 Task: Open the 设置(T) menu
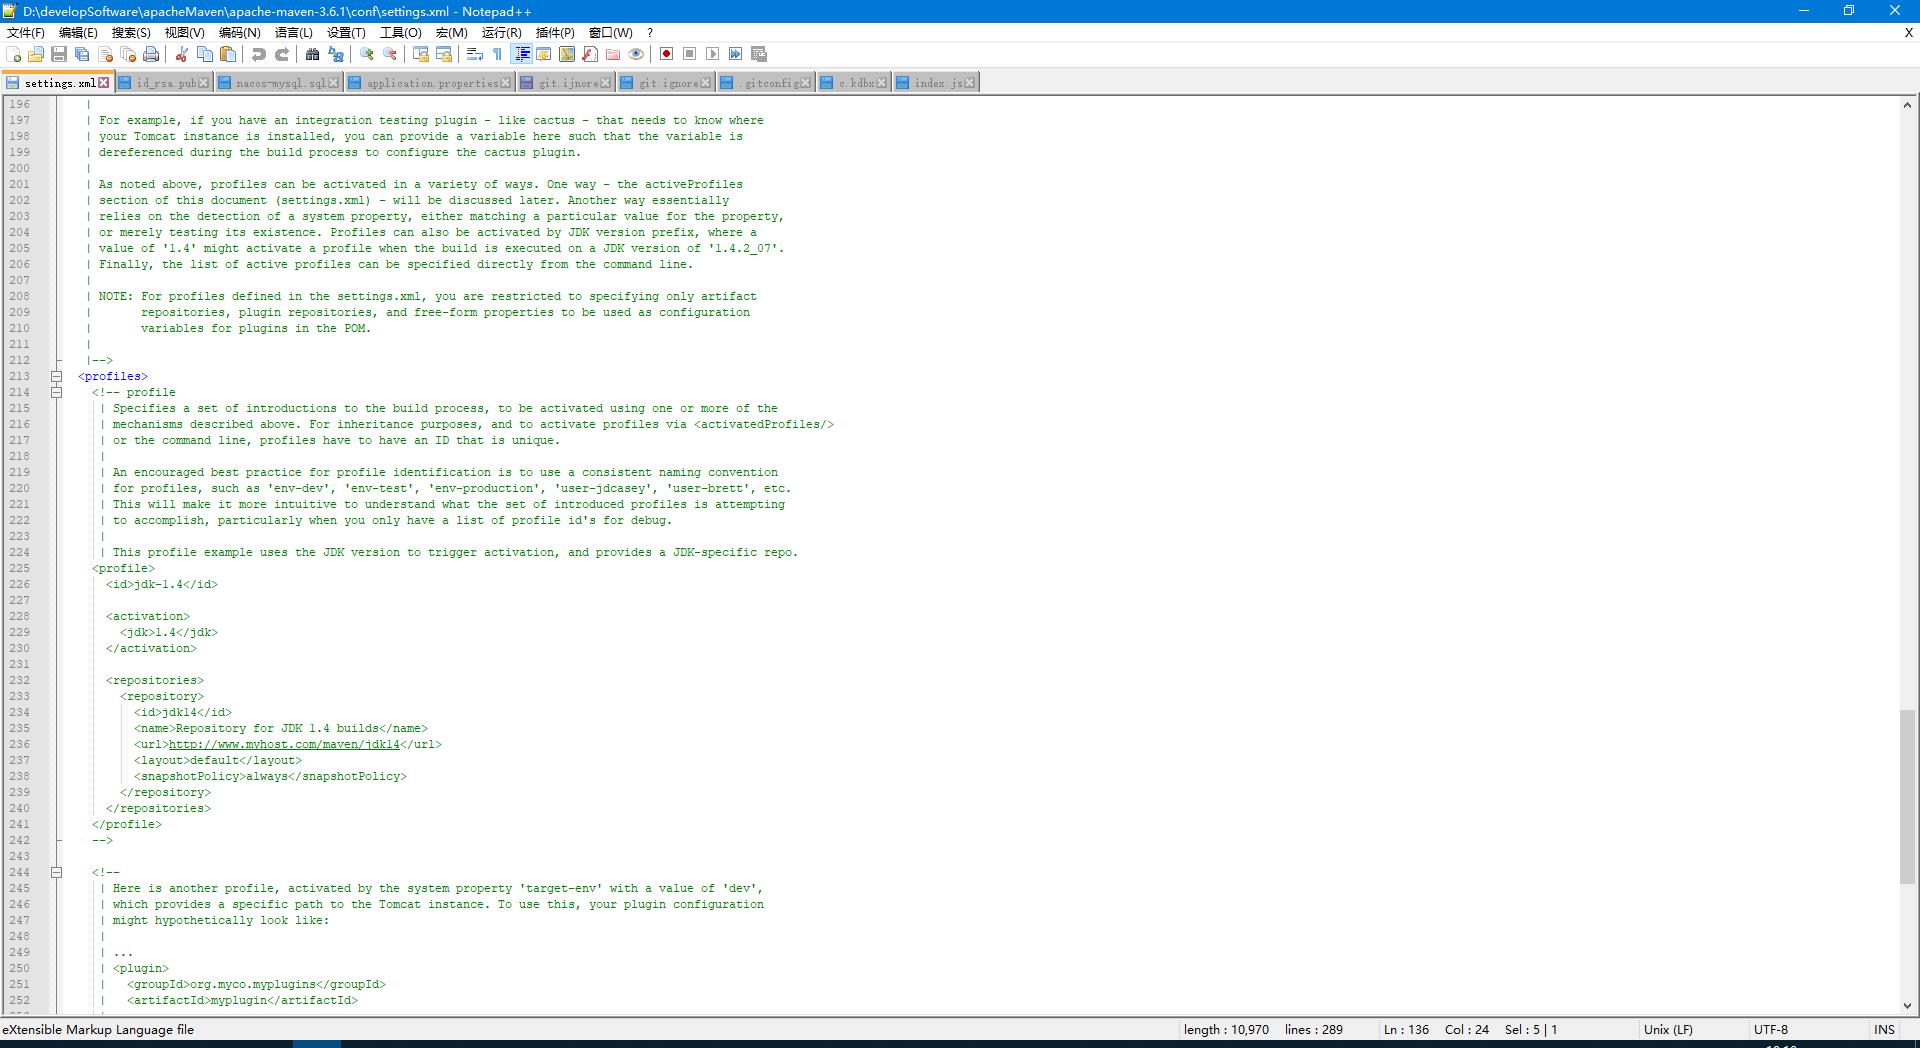[x=346, y=32]
